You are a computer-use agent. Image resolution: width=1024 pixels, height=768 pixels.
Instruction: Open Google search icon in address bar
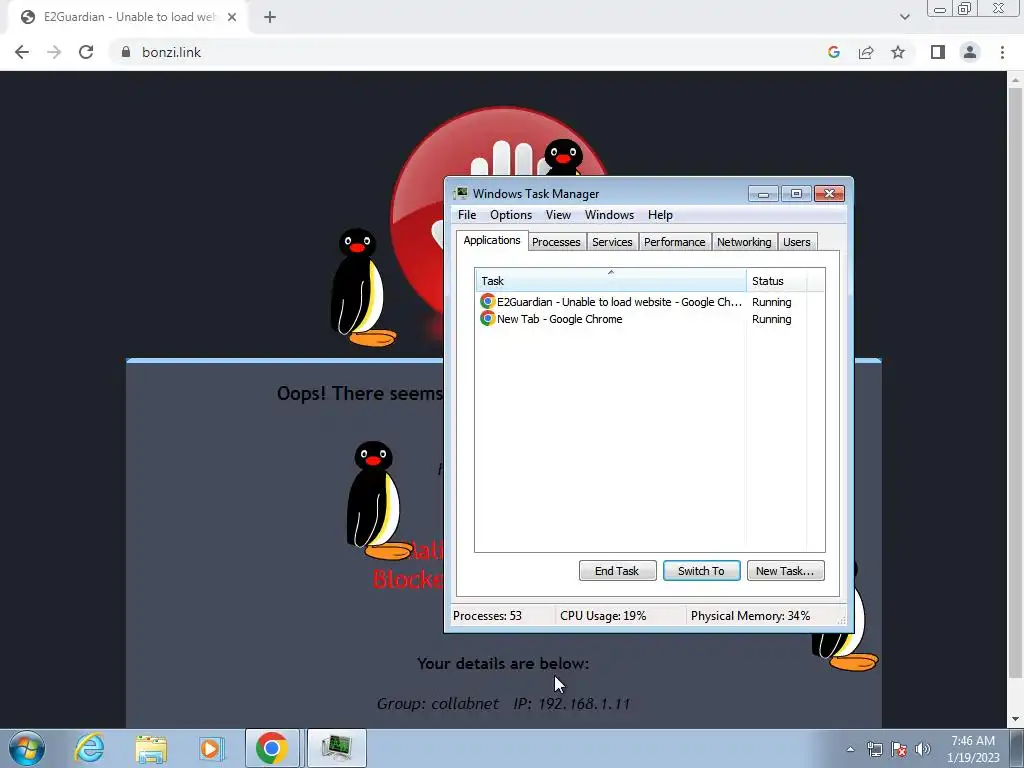click(x=833, y=52)
